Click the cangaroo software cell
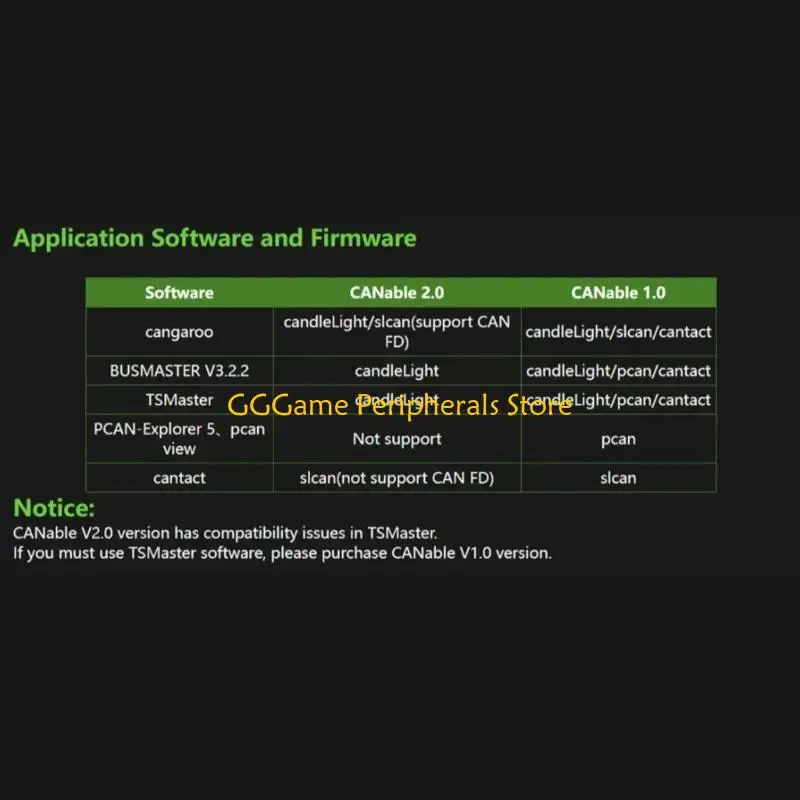 (x=179, y=332)
